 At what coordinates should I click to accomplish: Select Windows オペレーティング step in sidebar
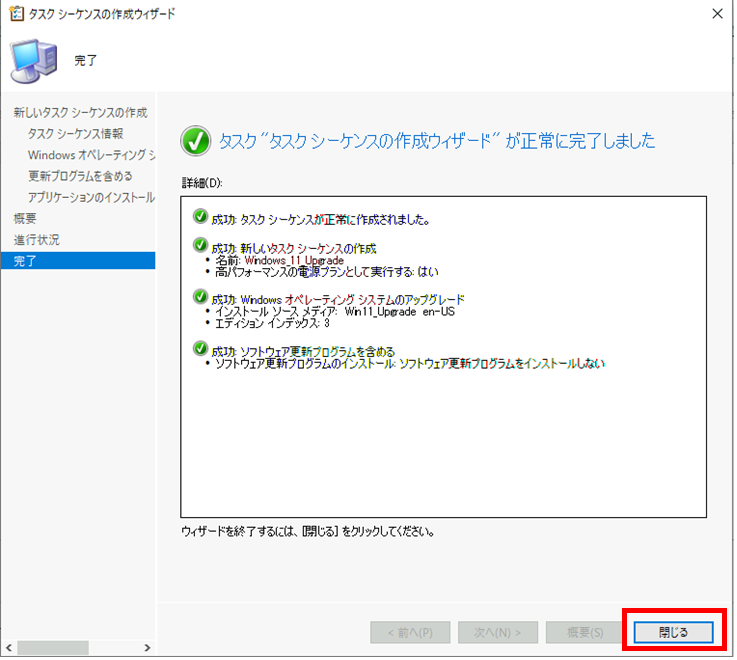click(91, 155)
